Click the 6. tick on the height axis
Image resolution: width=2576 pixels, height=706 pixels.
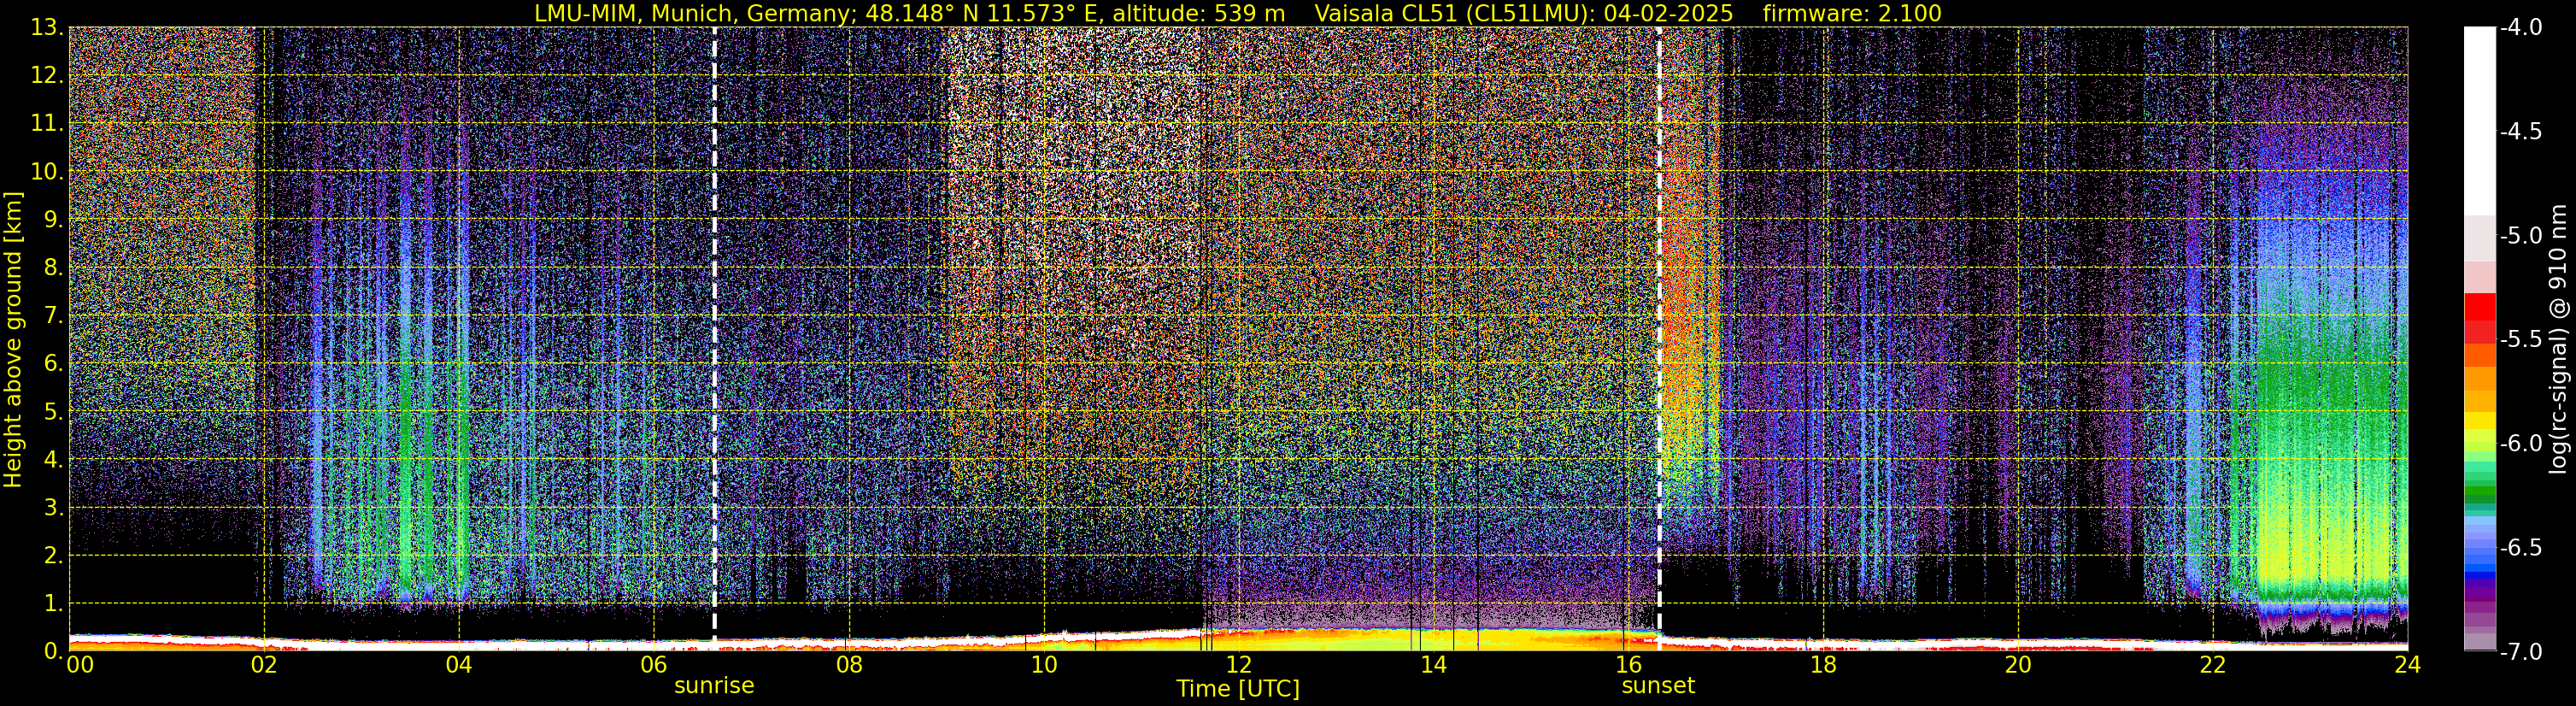[x=55, y=363]
